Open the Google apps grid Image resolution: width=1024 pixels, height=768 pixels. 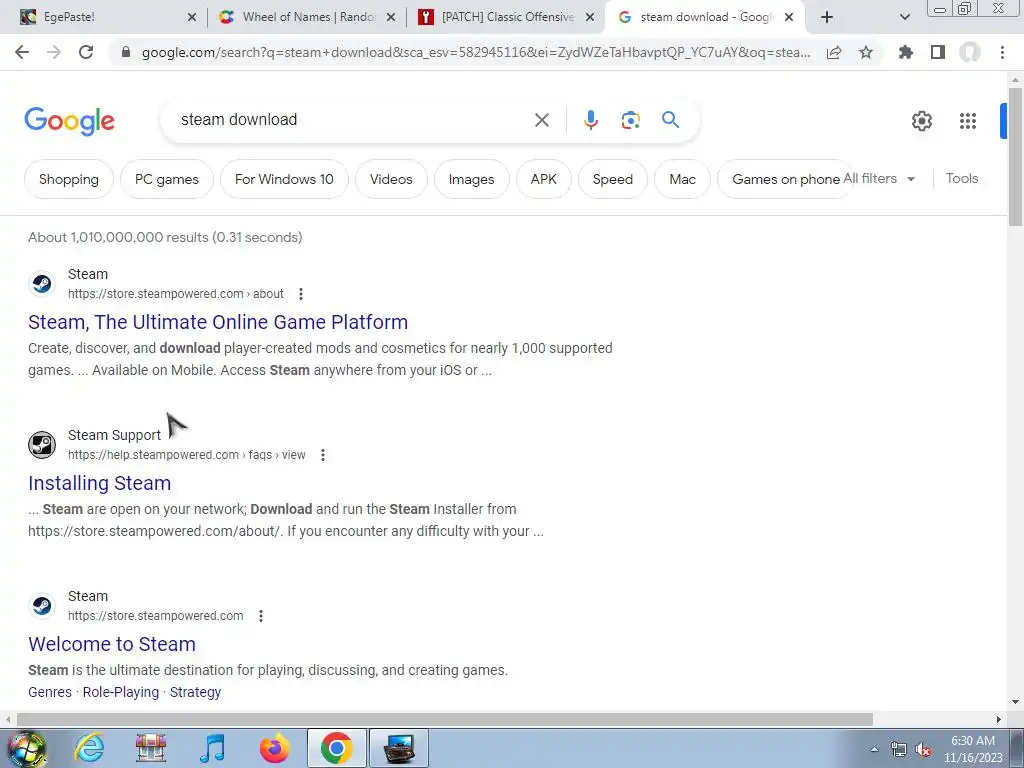968,121
